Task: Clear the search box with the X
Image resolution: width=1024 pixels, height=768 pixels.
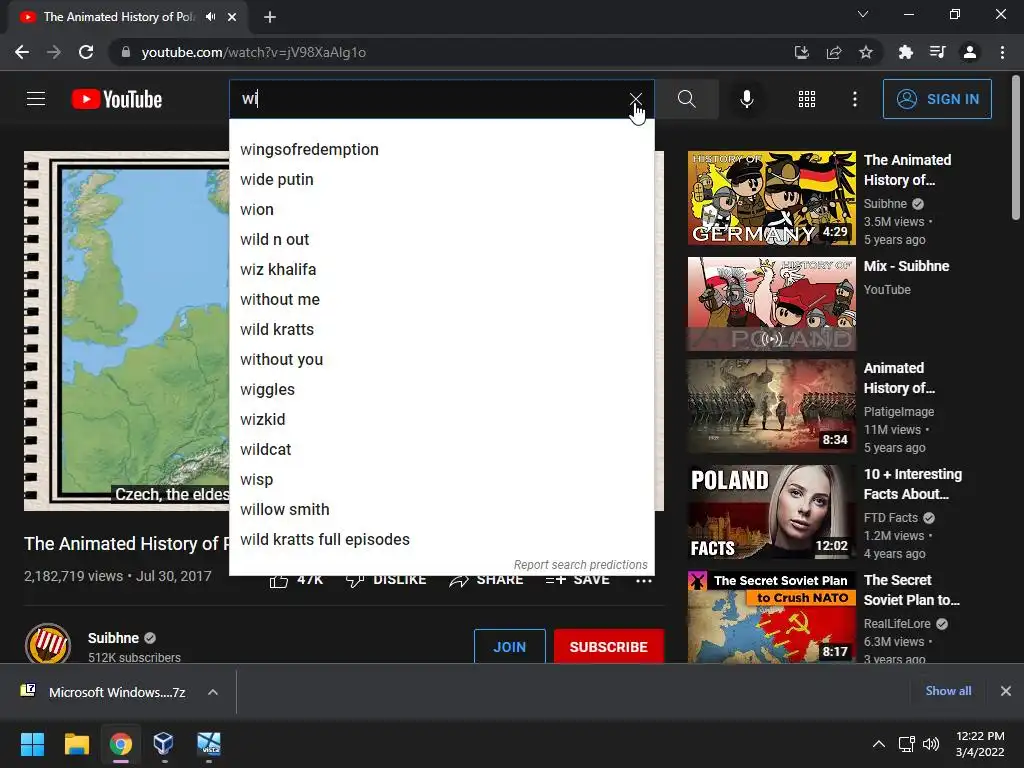Action: coord(635,99)
